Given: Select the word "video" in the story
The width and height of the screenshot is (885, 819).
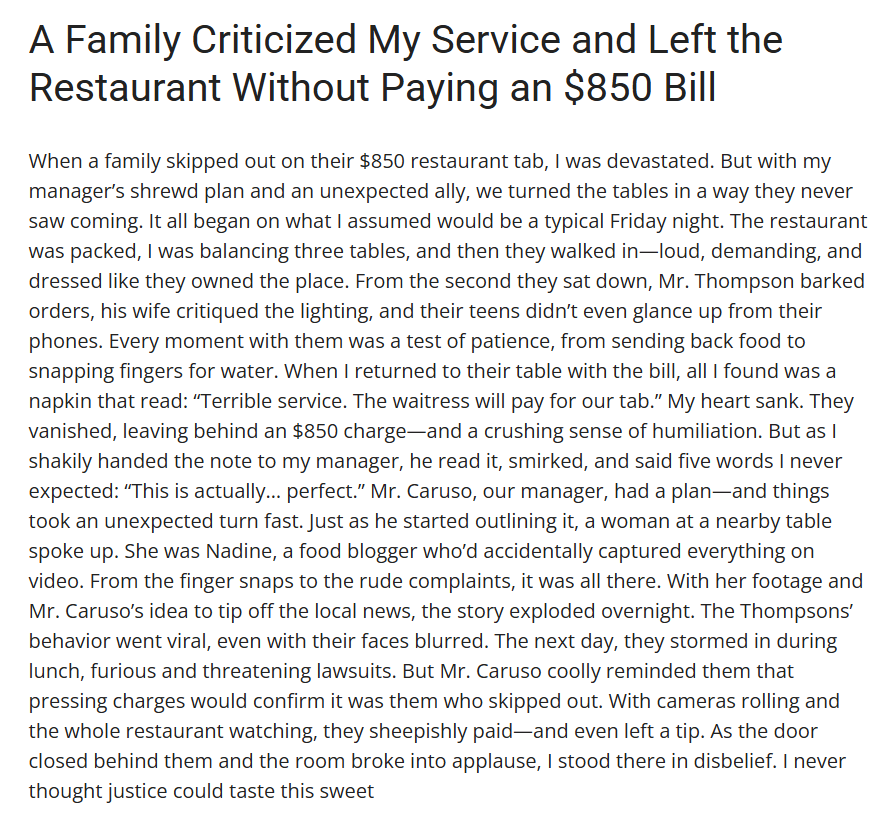Looking at the screenshot, I should (55, 581).
